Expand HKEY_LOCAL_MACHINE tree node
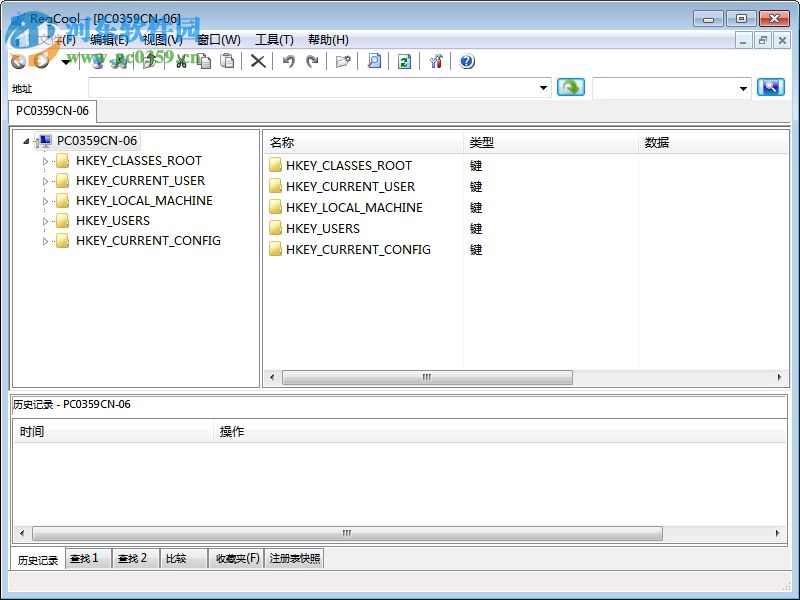 point(45,201)
